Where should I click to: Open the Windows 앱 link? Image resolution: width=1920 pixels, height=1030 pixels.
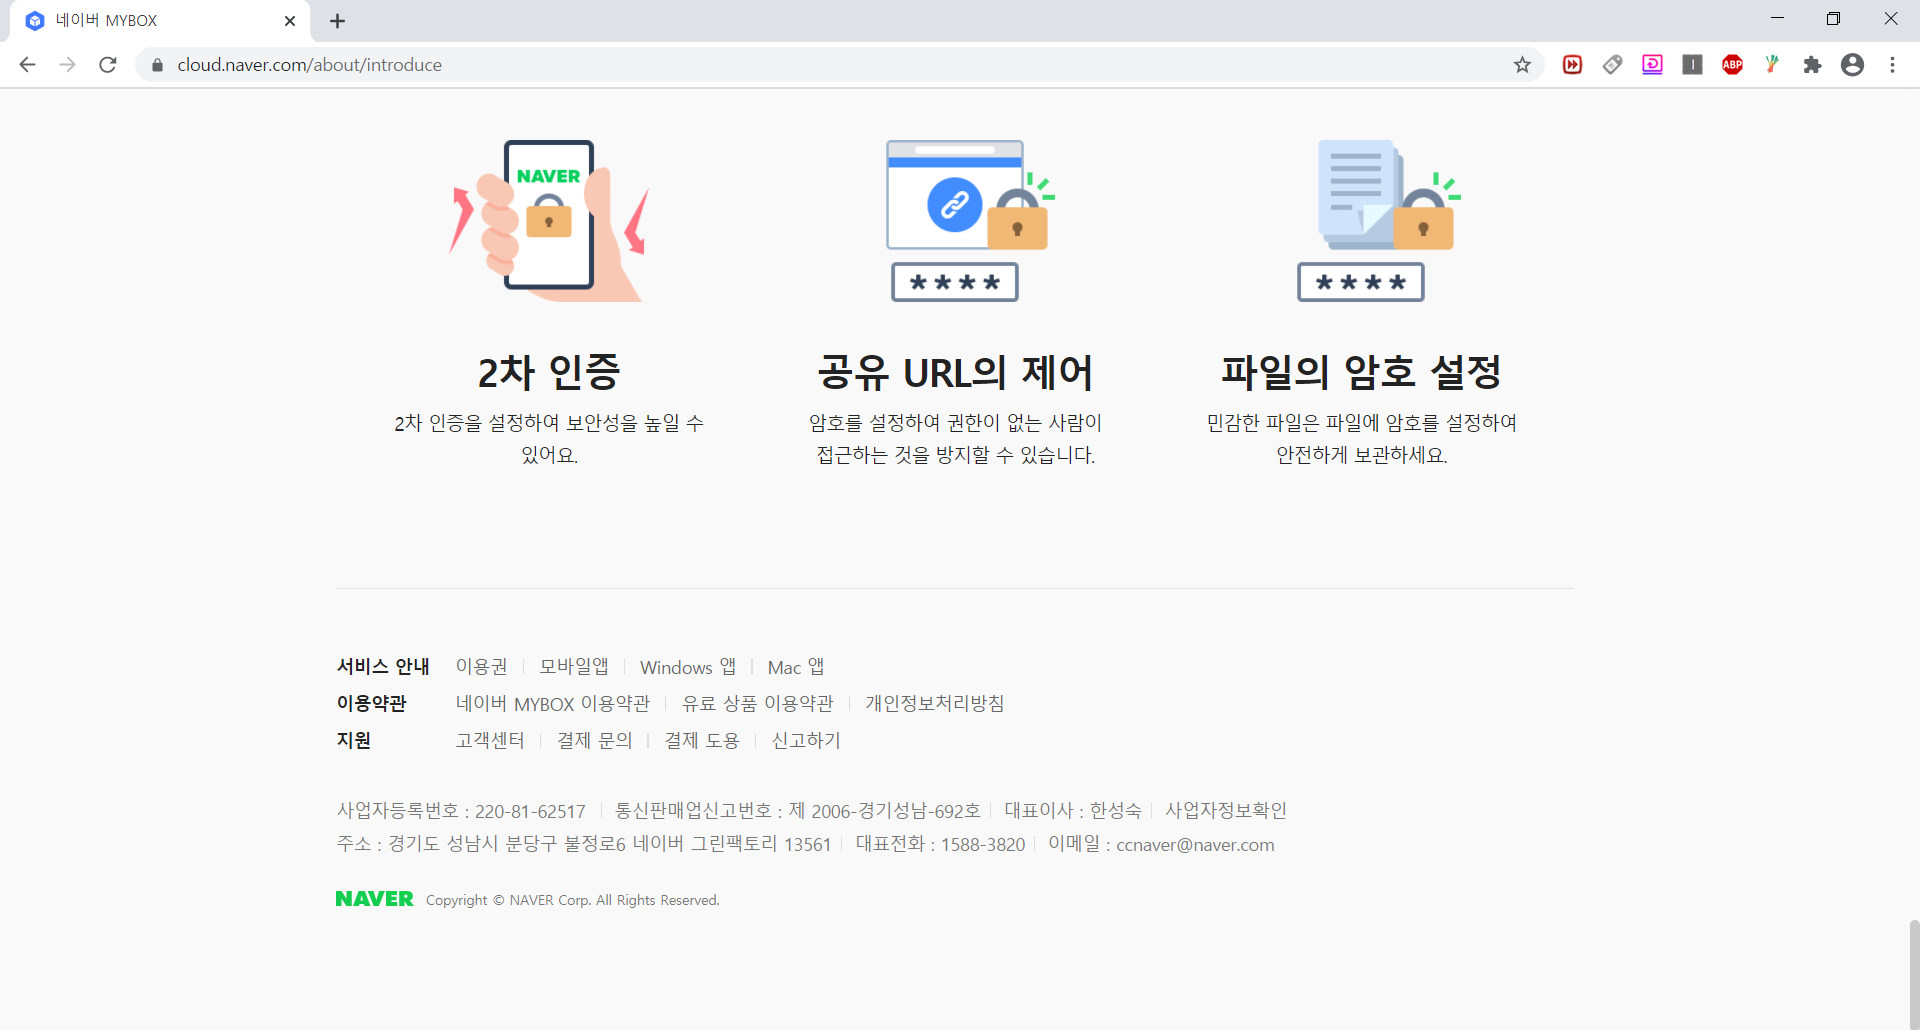click(x=688, y=667)
